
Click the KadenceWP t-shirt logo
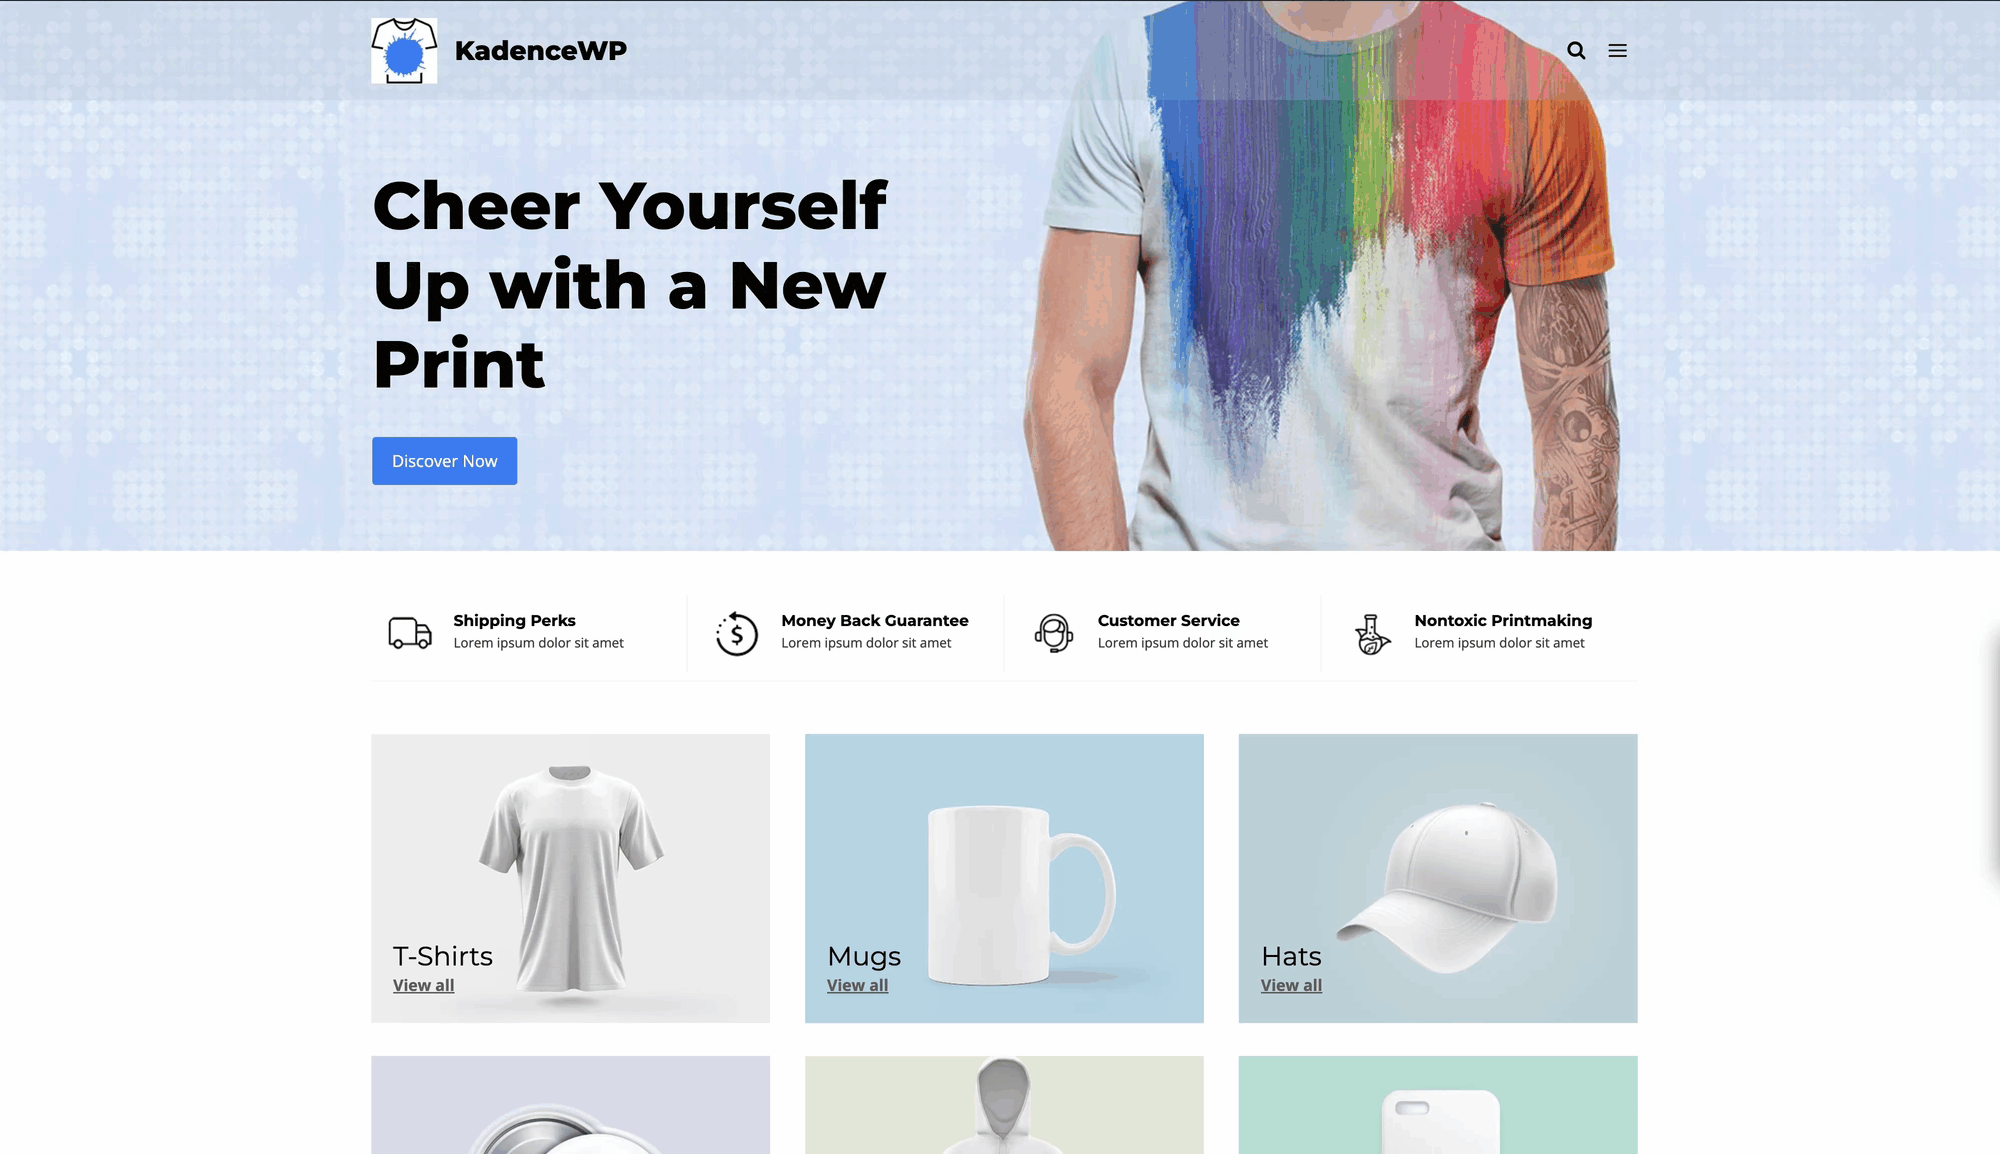pyautogui.click(x=404, y=50)
